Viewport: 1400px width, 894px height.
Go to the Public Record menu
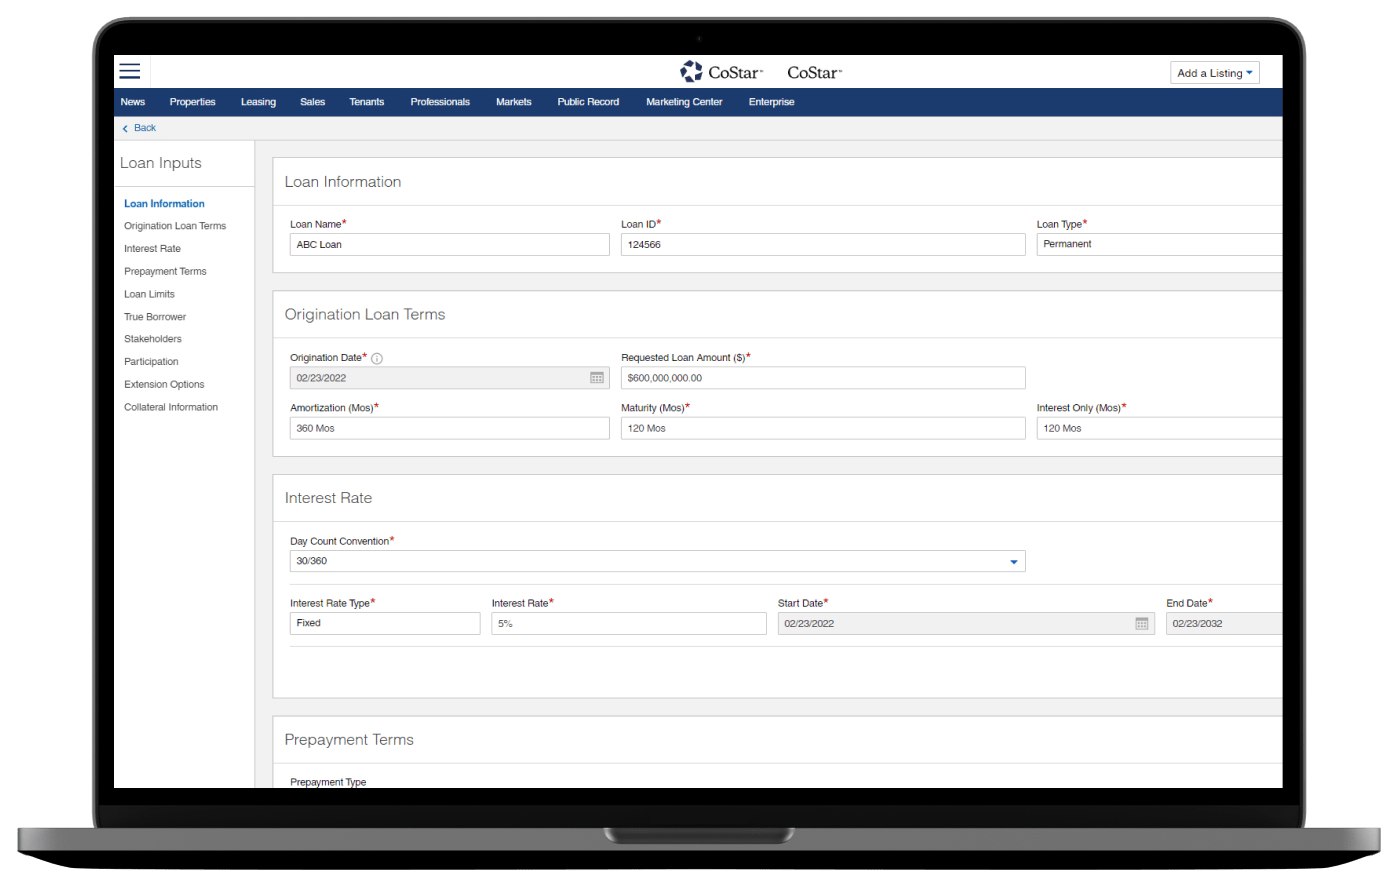coord(588,102)
